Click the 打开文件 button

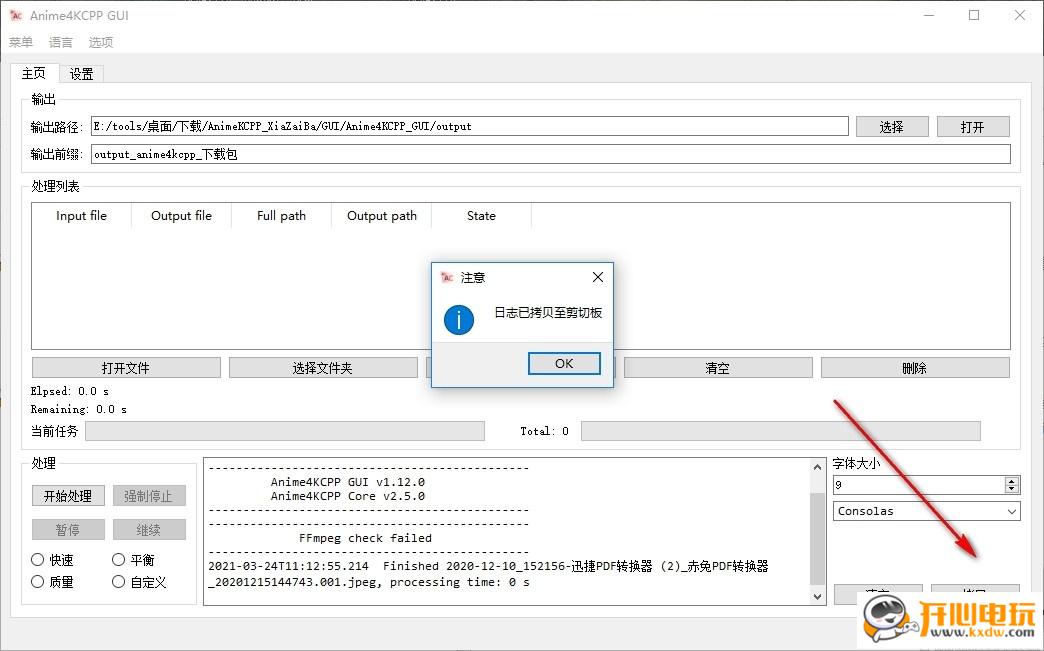[x=126, y=368]
